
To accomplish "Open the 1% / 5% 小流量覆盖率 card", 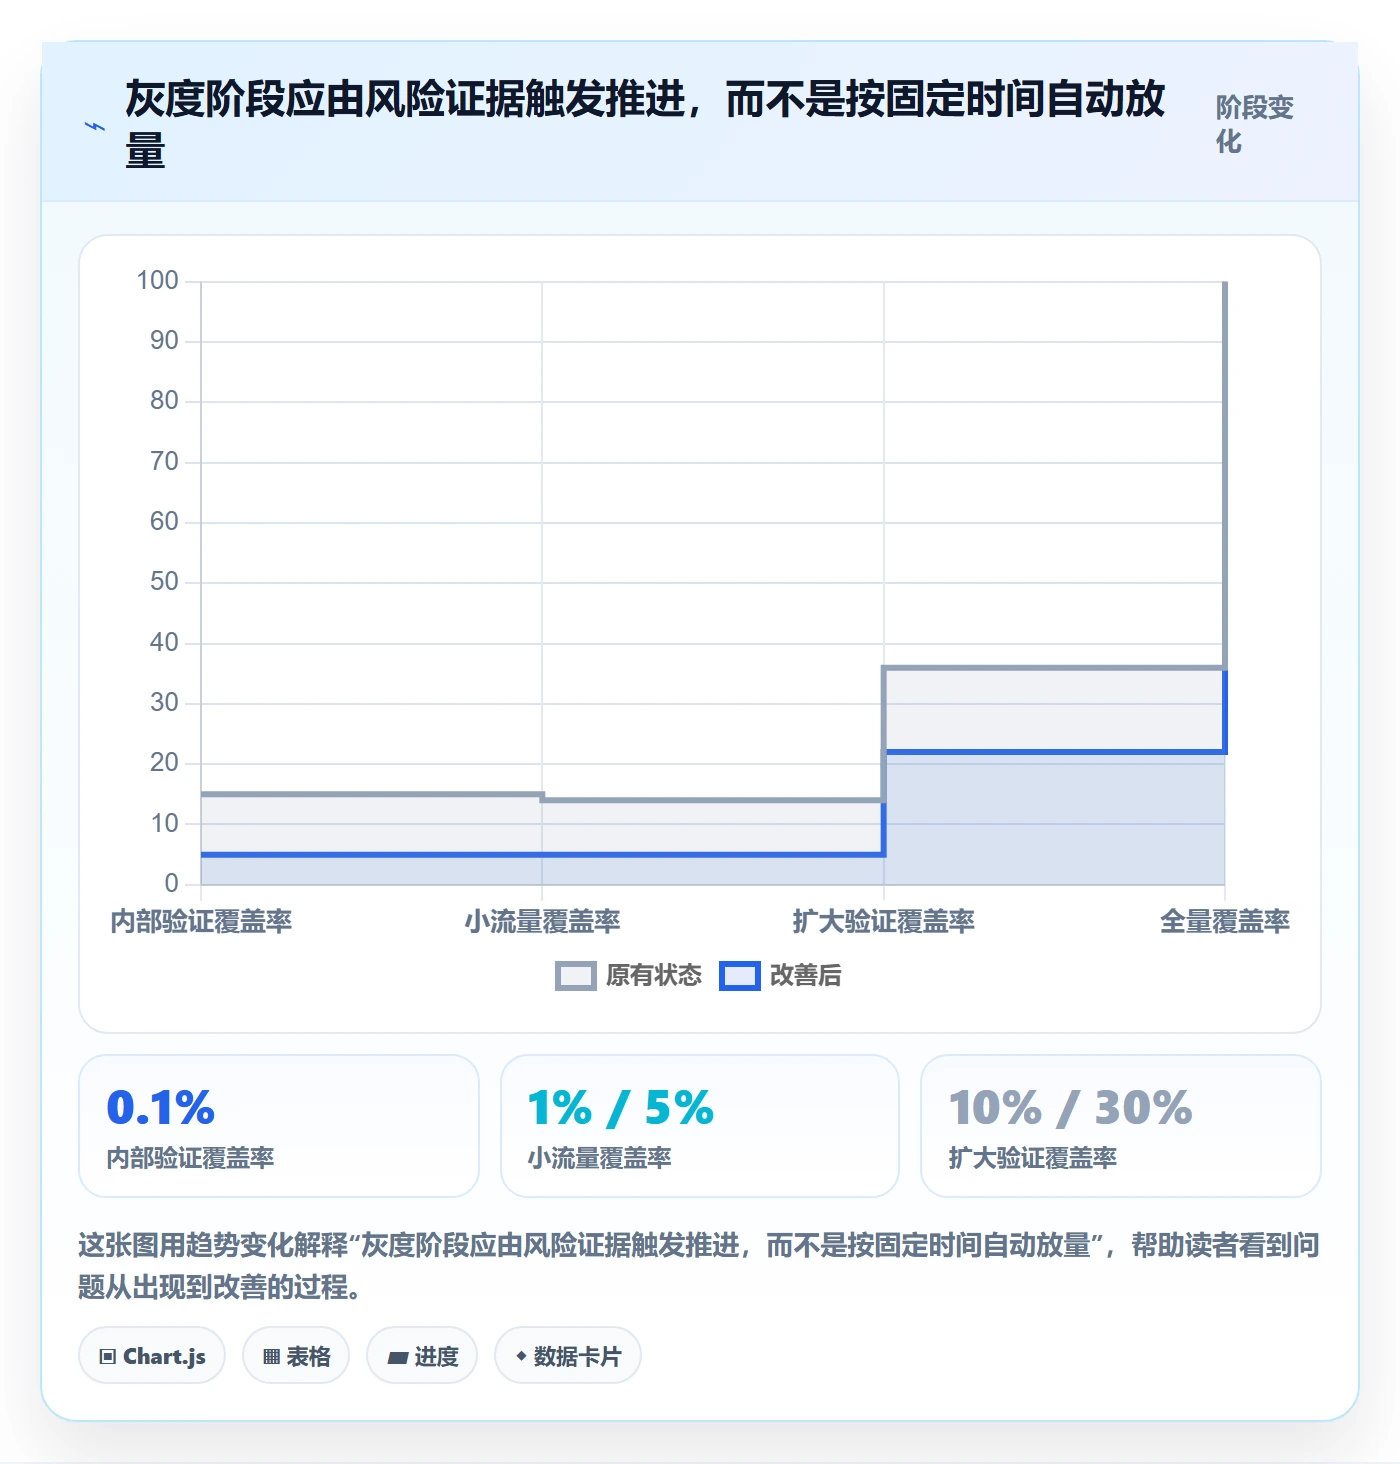I will click(x=700, y=1126).
